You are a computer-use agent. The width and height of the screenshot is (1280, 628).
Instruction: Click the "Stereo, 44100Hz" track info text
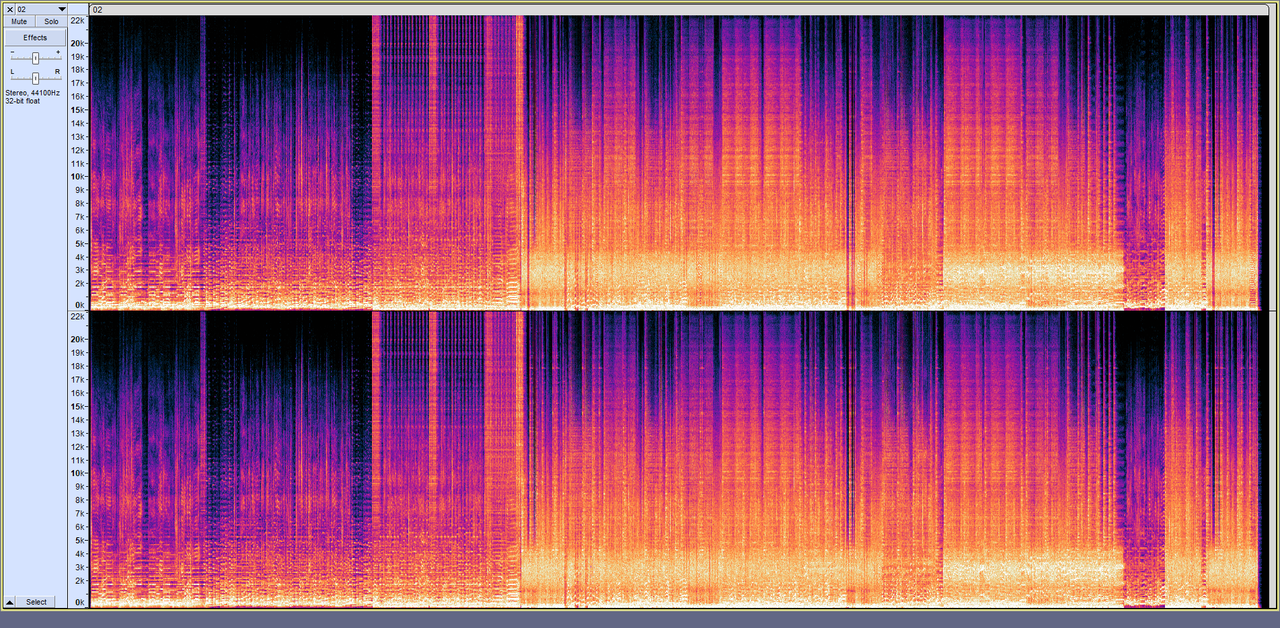click(32, 93)
